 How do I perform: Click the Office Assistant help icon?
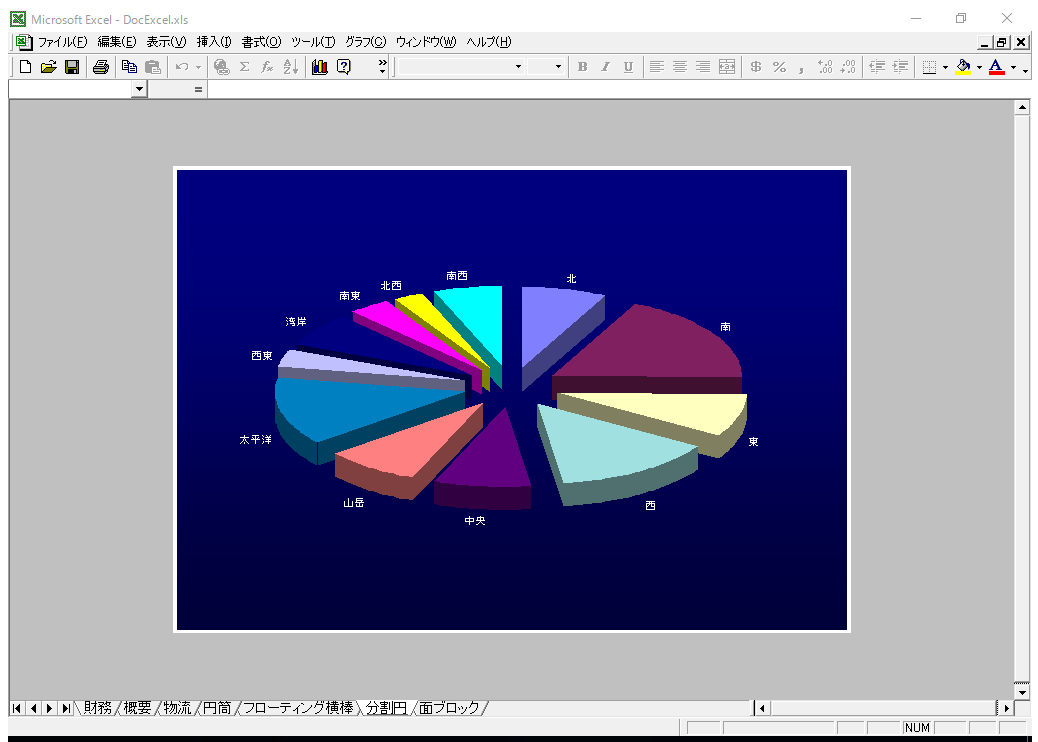[x=344, y=67]
